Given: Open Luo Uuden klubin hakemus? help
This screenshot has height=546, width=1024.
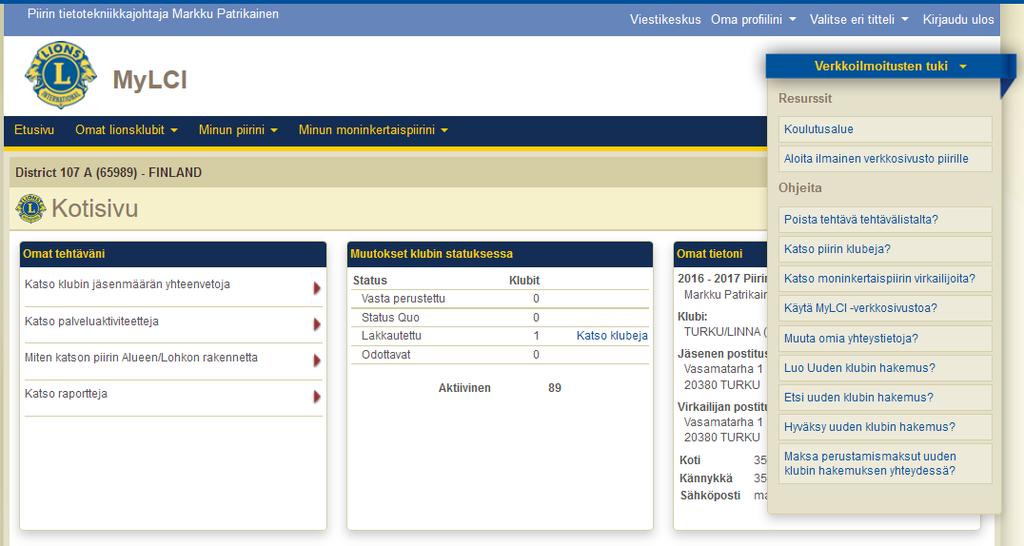Looking at the screenshot, I should 885,368.
